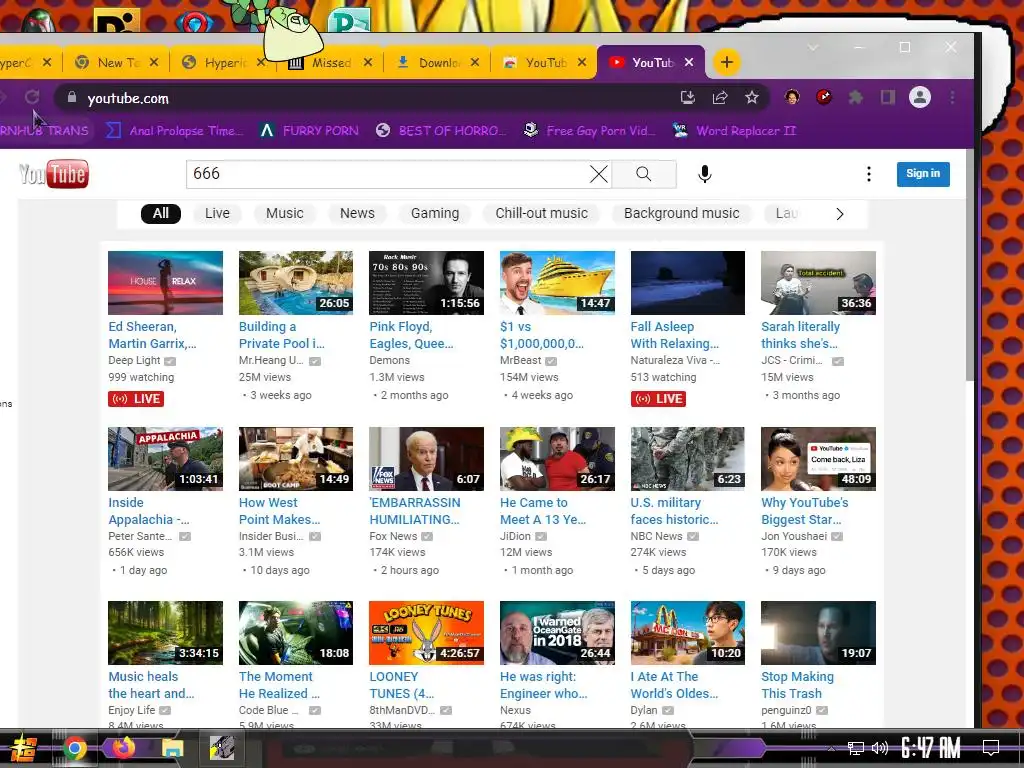The height and width of the screenshot is (768, 1024).
Task: Close the active YouTube tab
Action: point(688,62)
